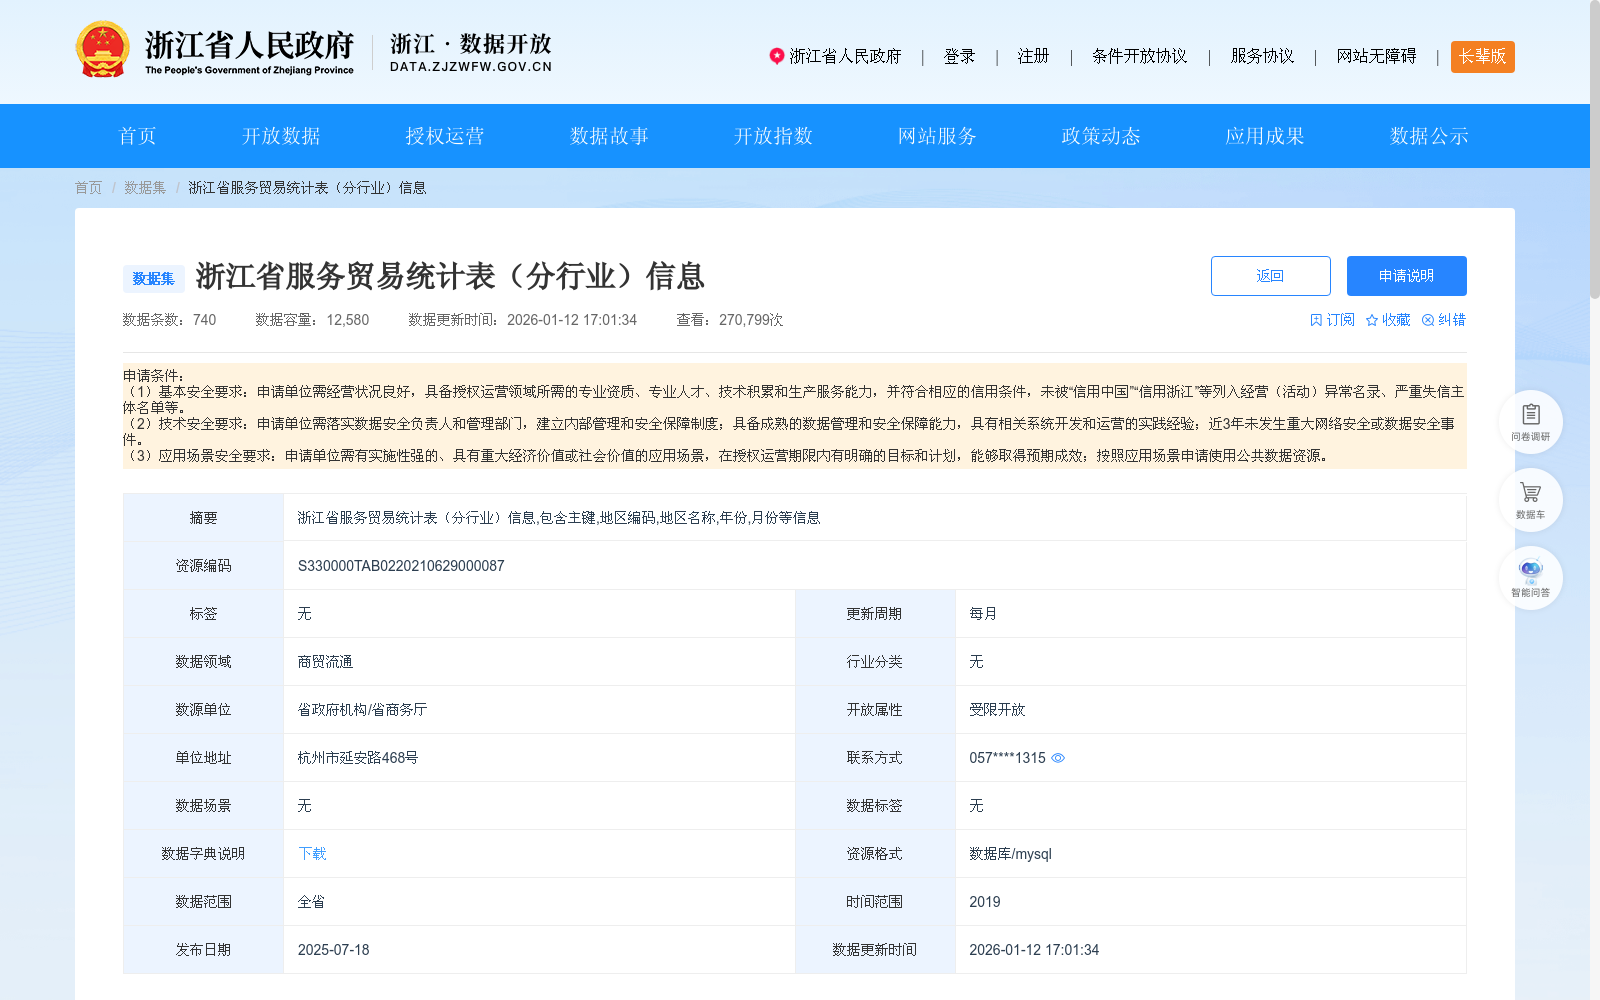Open the 应用成果 menu item
This screenshot has width=1600, height=1000.
coord(1265,136)
